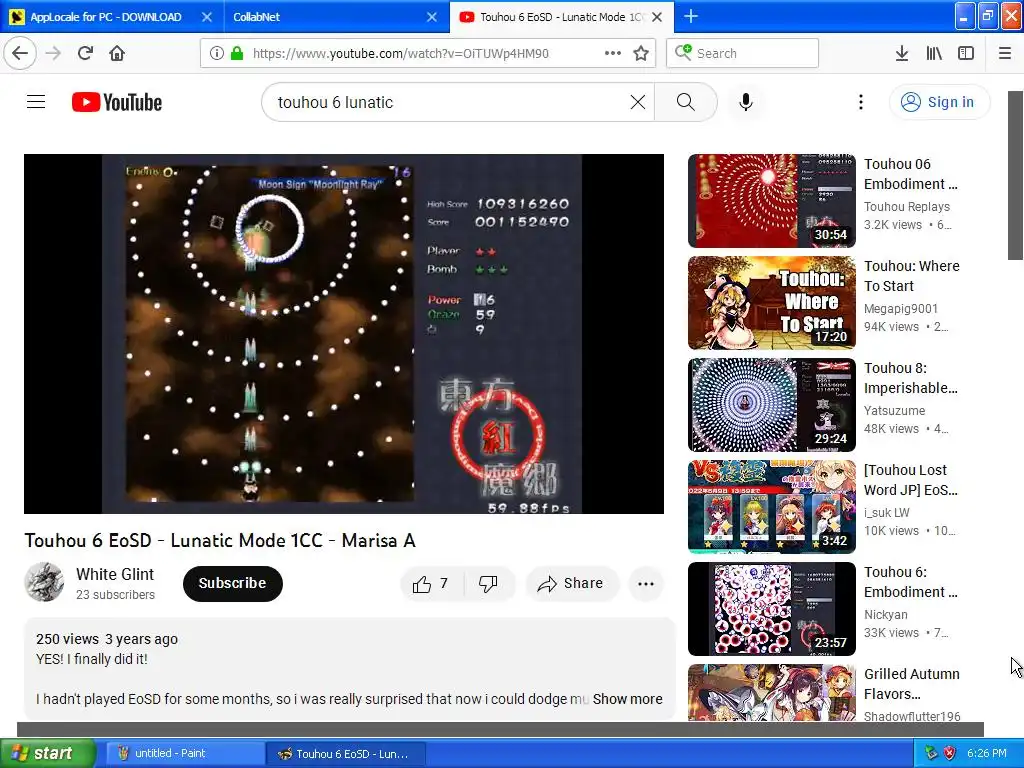Click Megapig9001 channel name
Viewport: 1024px width, 768px height.
click(901, 308)
